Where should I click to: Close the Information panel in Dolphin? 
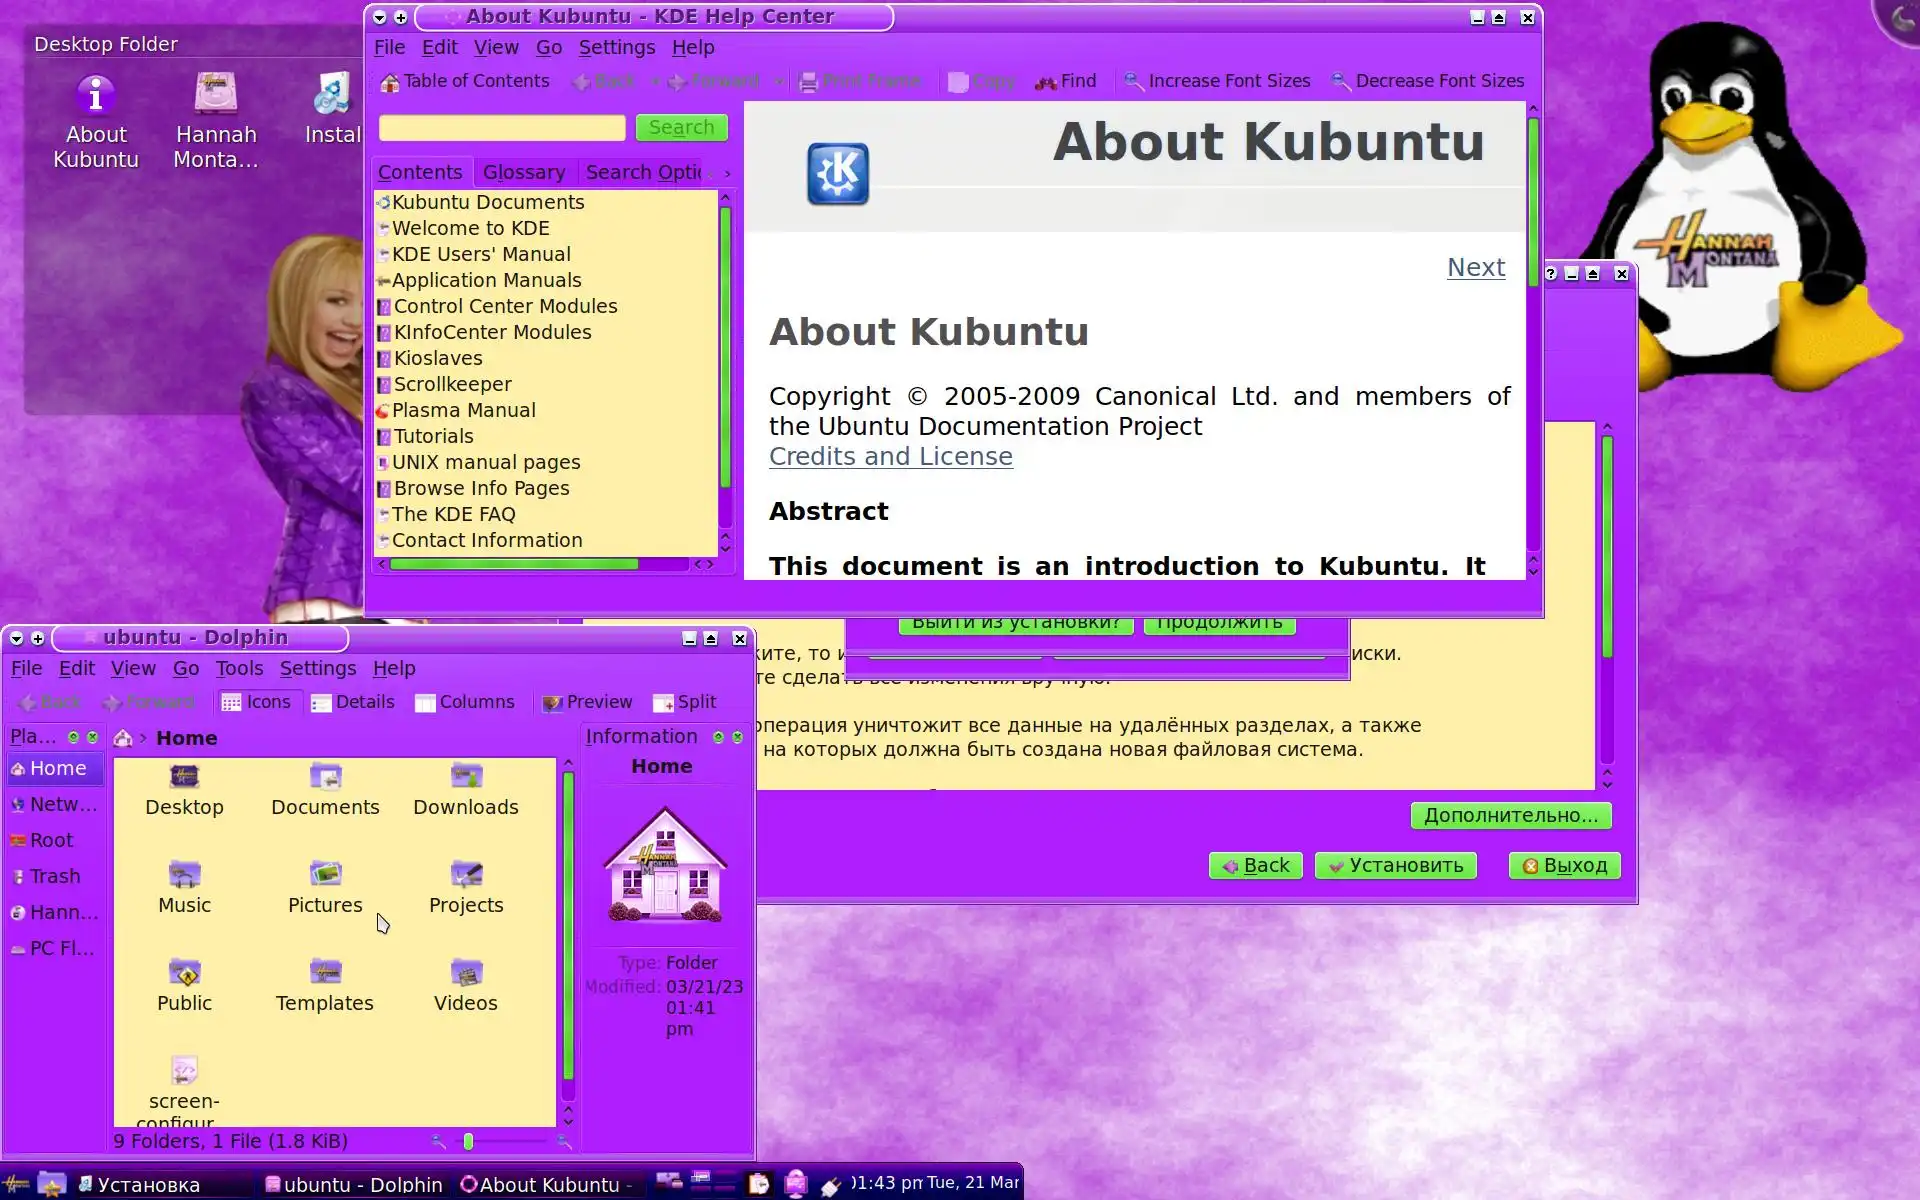(738, 737)
